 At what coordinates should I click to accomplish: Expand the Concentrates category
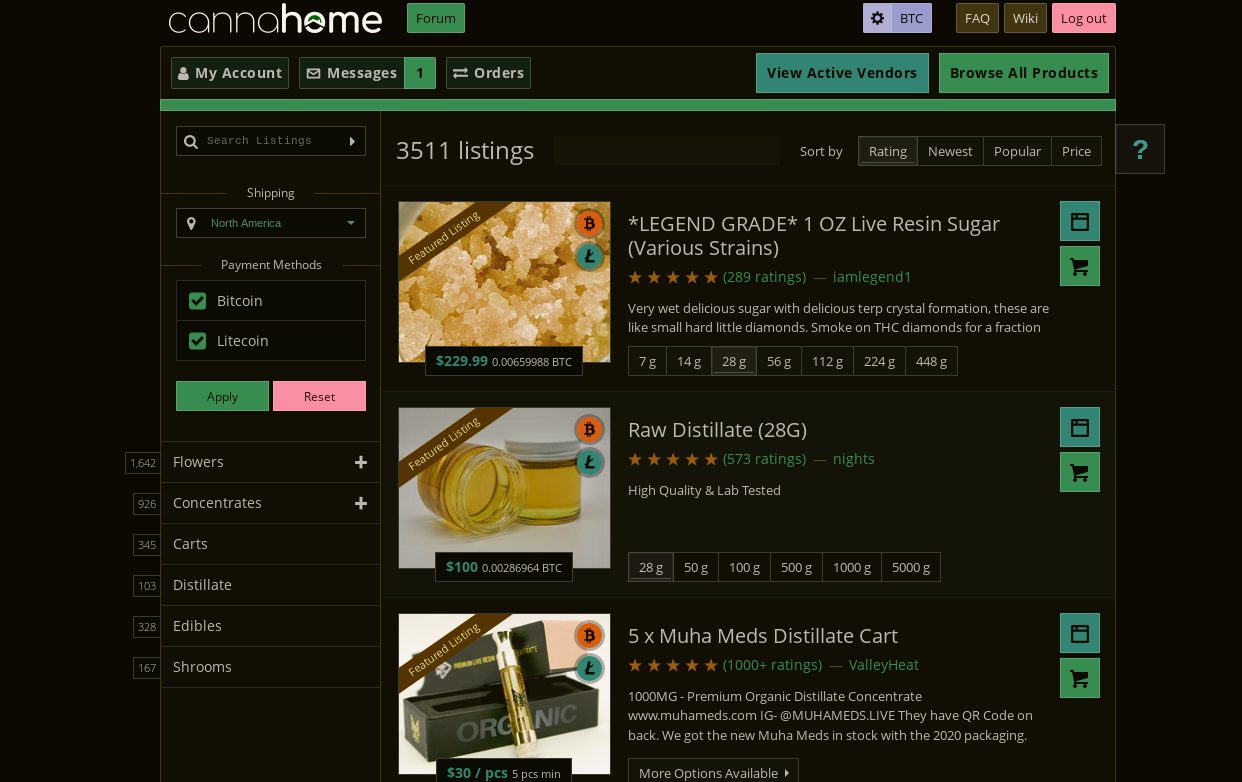point(361,503)
